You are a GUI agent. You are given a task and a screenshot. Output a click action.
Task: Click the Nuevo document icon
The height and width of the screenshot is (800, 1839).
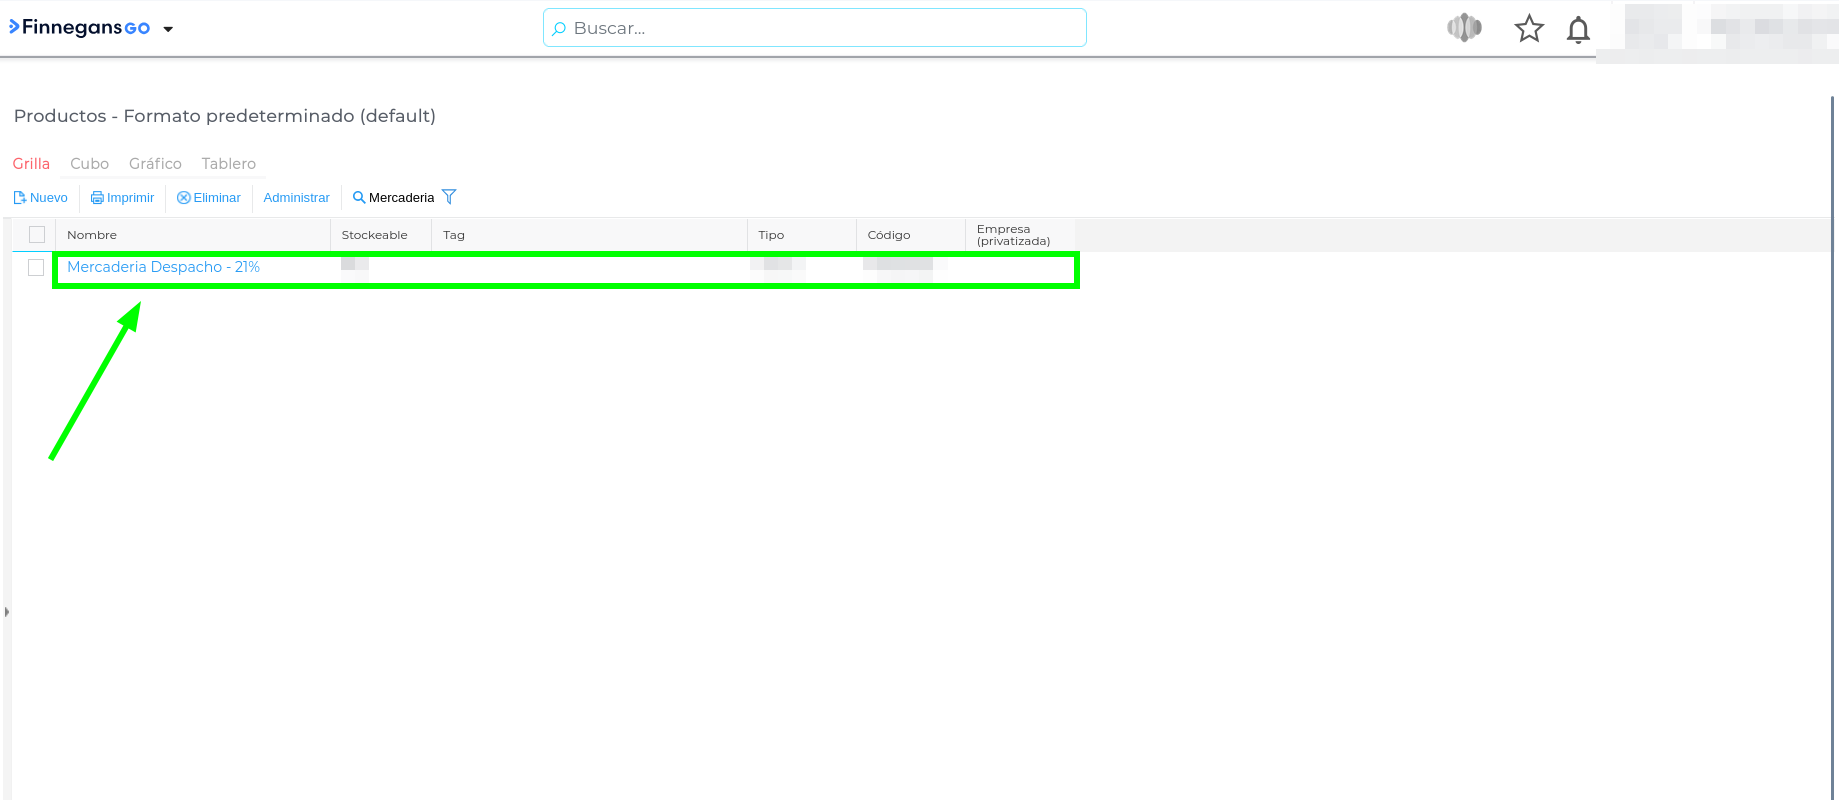point(20,198)
